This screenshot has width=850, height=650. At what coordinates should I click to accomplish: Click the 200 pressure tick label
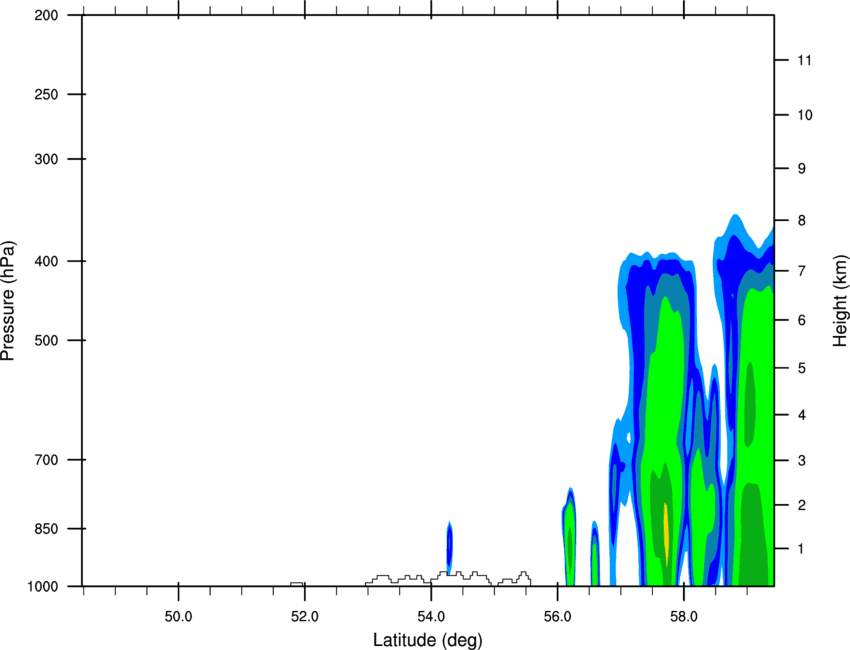click(46, 15)
